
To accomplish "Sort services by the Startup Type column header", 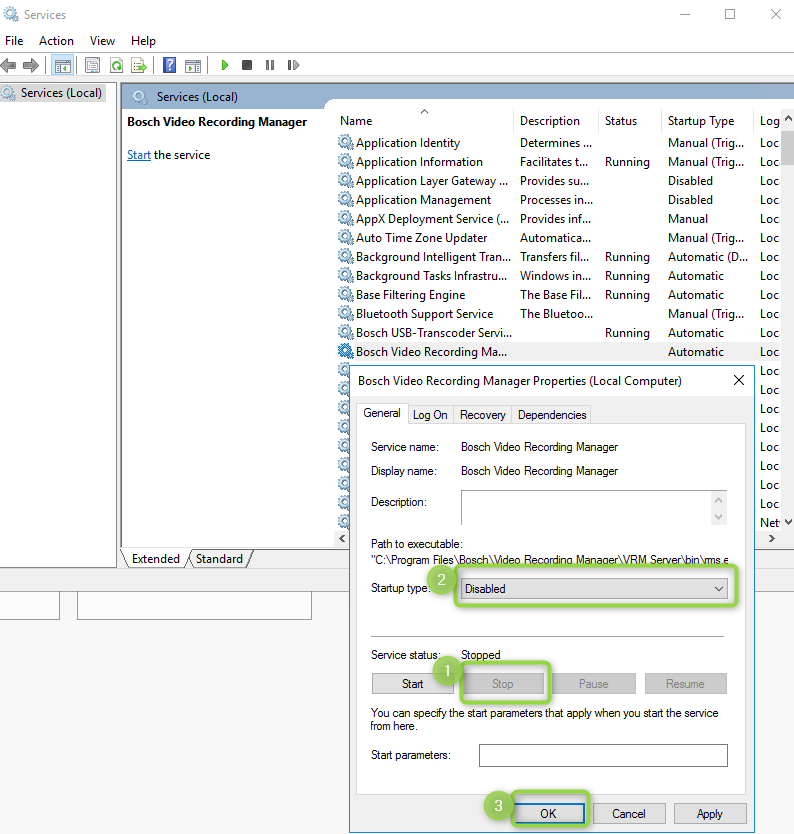I will click(x=700, y=121).
